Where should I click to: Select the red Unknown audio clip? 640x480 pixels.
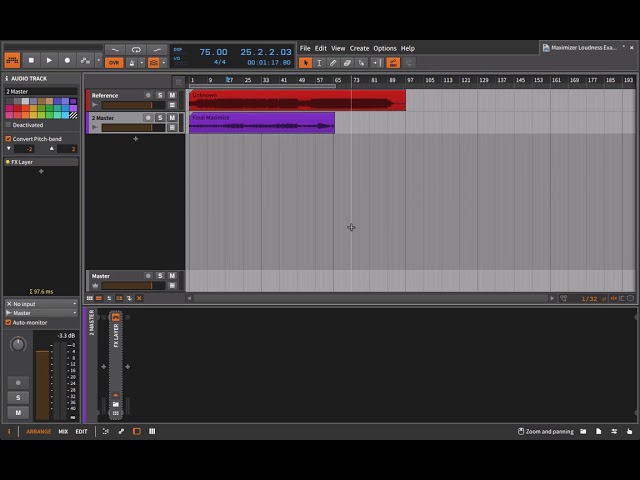[297, 100]
